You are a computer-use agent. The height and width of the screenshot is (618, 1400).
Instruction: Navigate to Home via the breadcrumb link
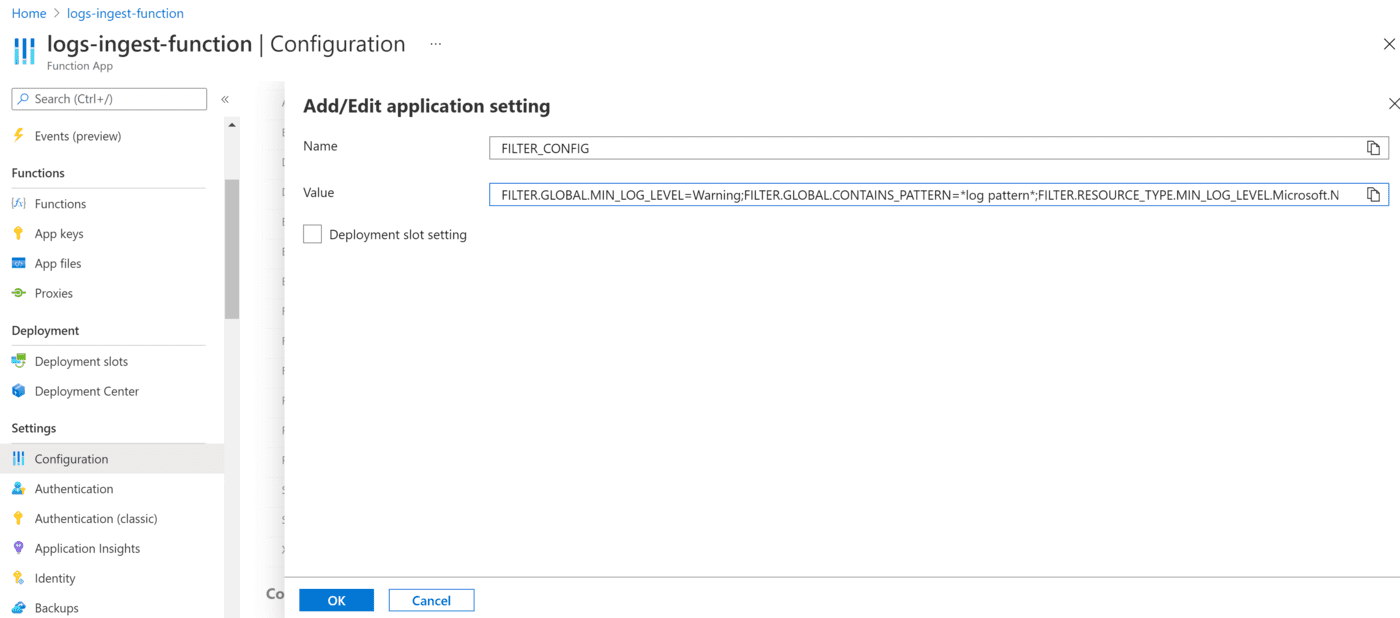[28, 12]
